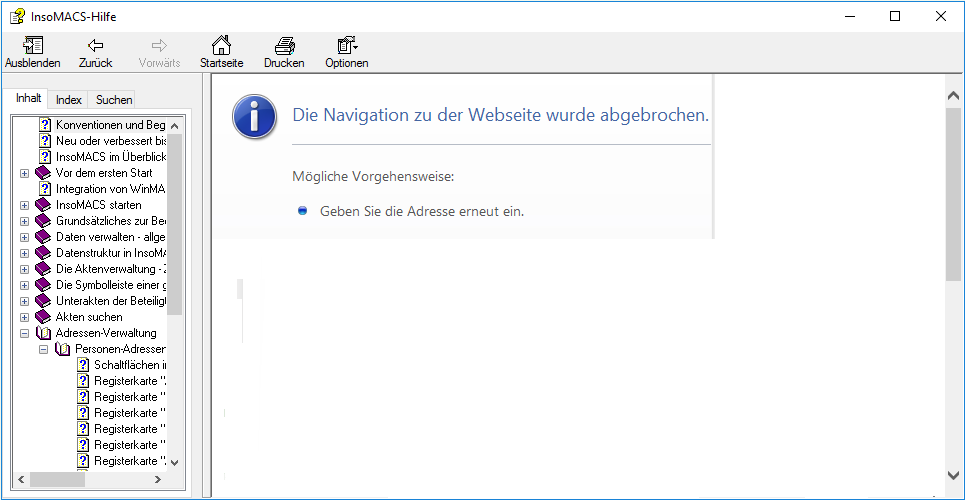Click the content pane vertical scrollbar thumb
The width and height of the screenshot is (965, 502).
tap(953, 195)
